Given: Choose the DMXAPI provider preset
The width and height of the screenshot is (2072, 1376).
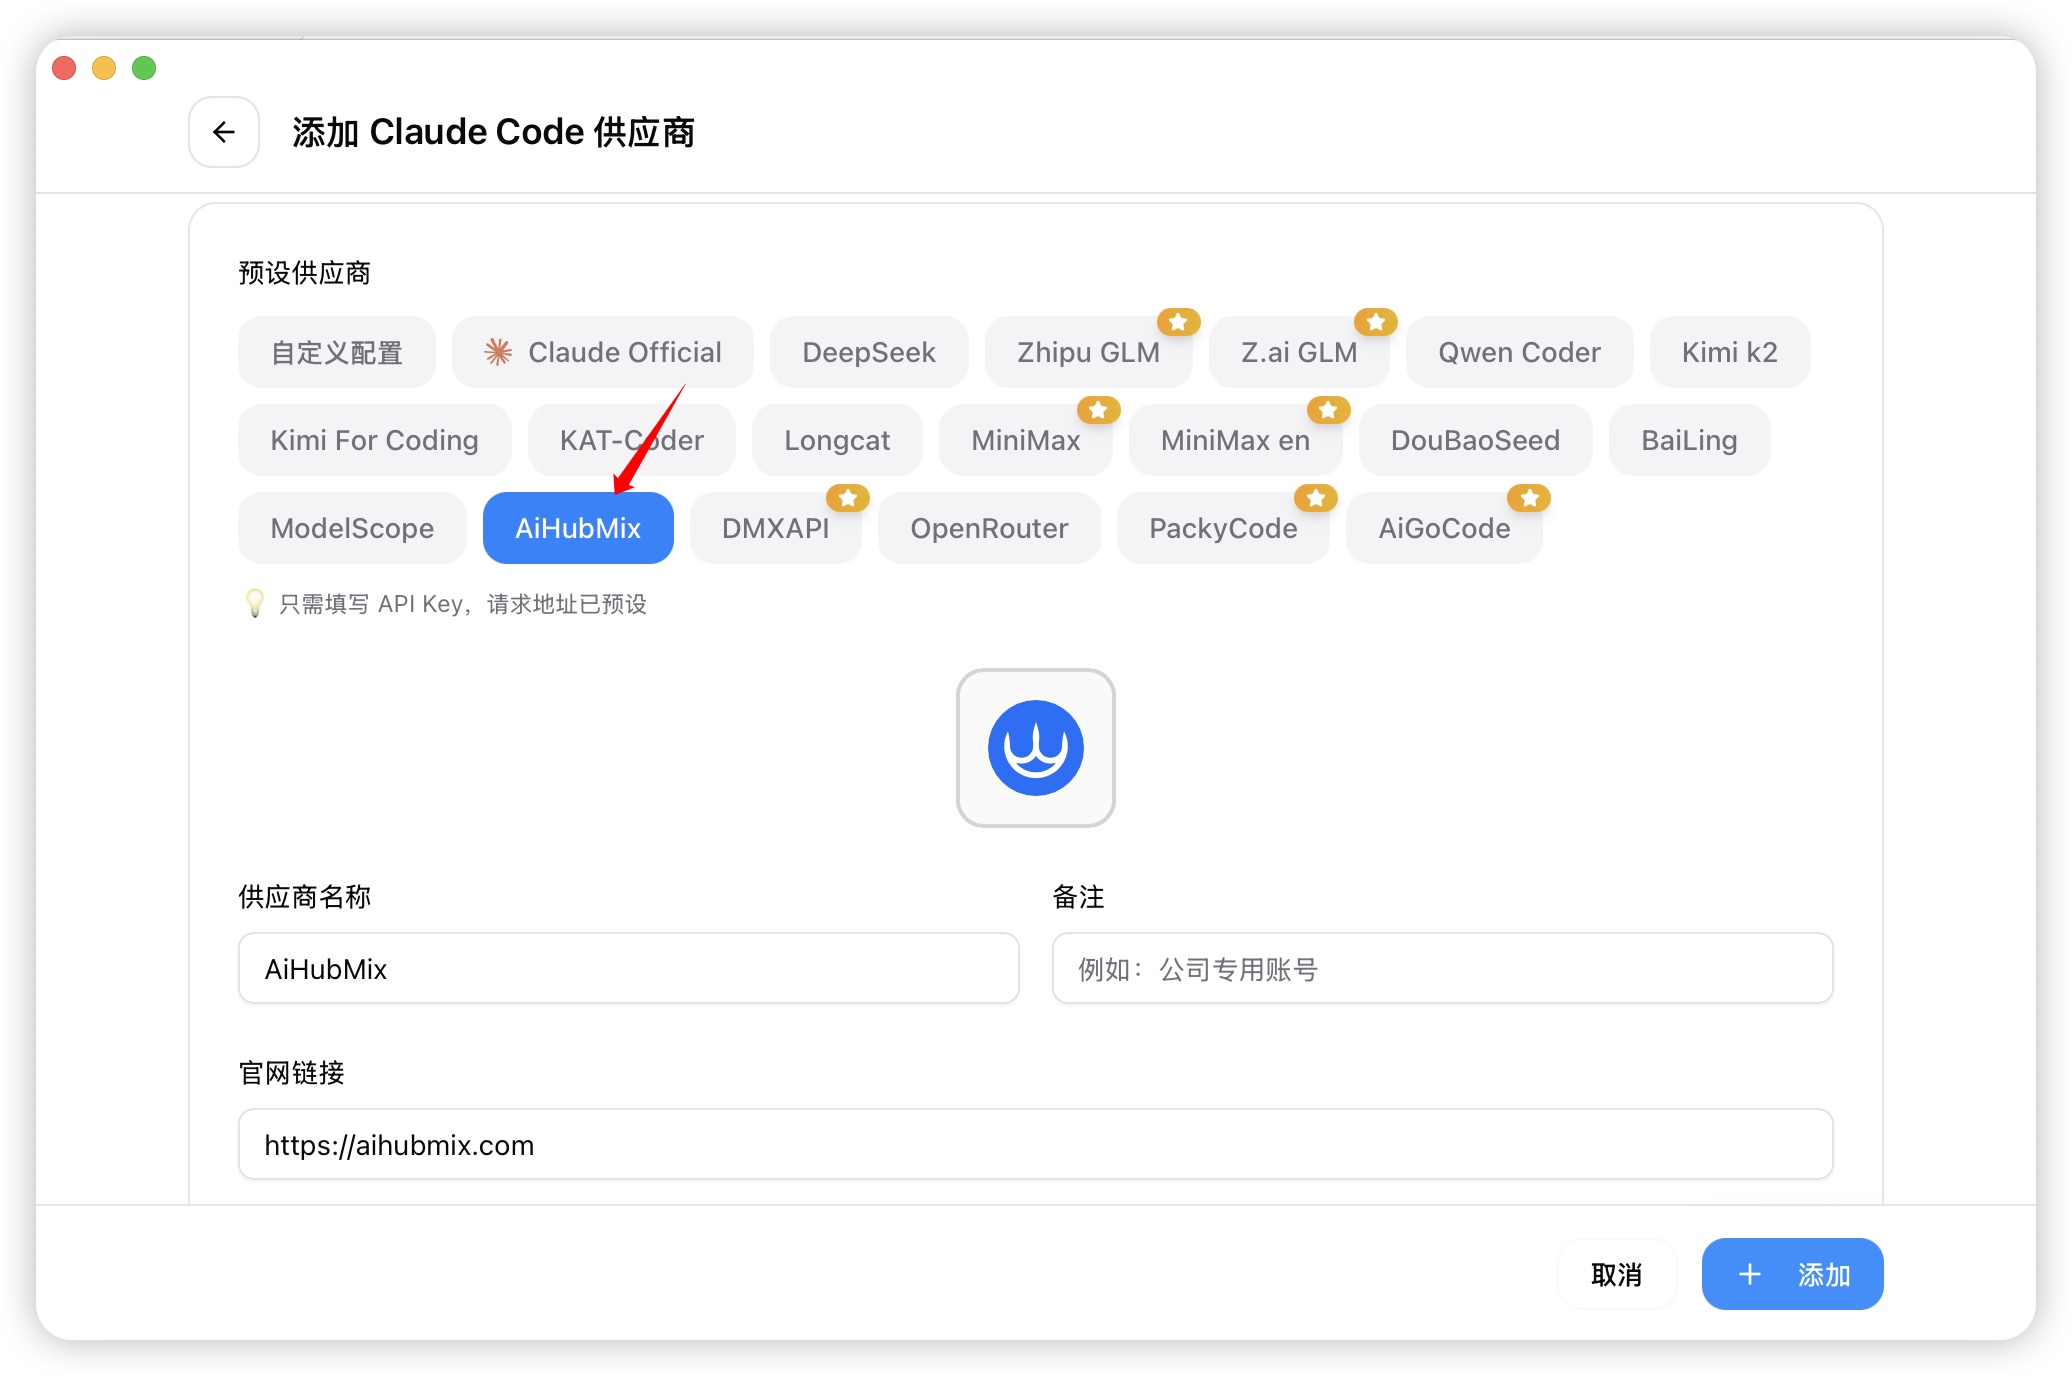Looking at the screenshot, I should pos(775,528).
